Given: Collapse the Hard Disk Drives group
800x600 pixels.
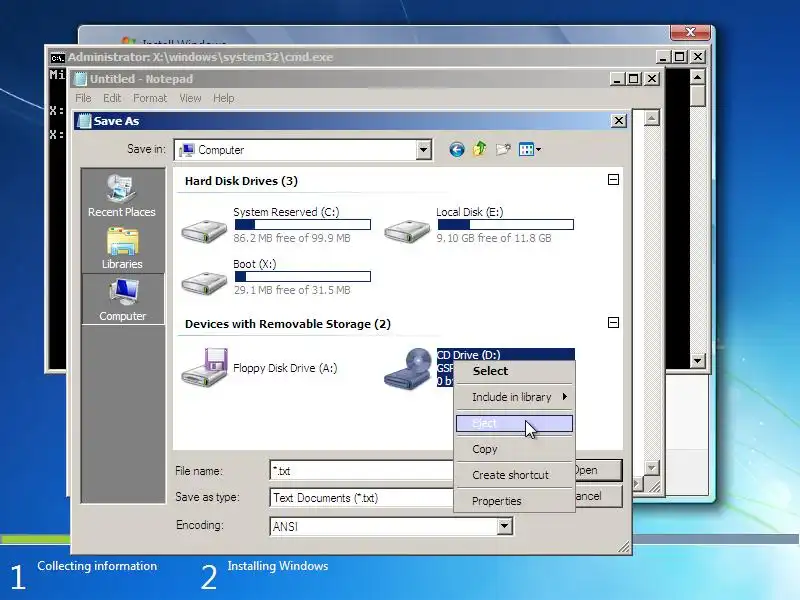Looking at the screenshot, I should 613,180.
